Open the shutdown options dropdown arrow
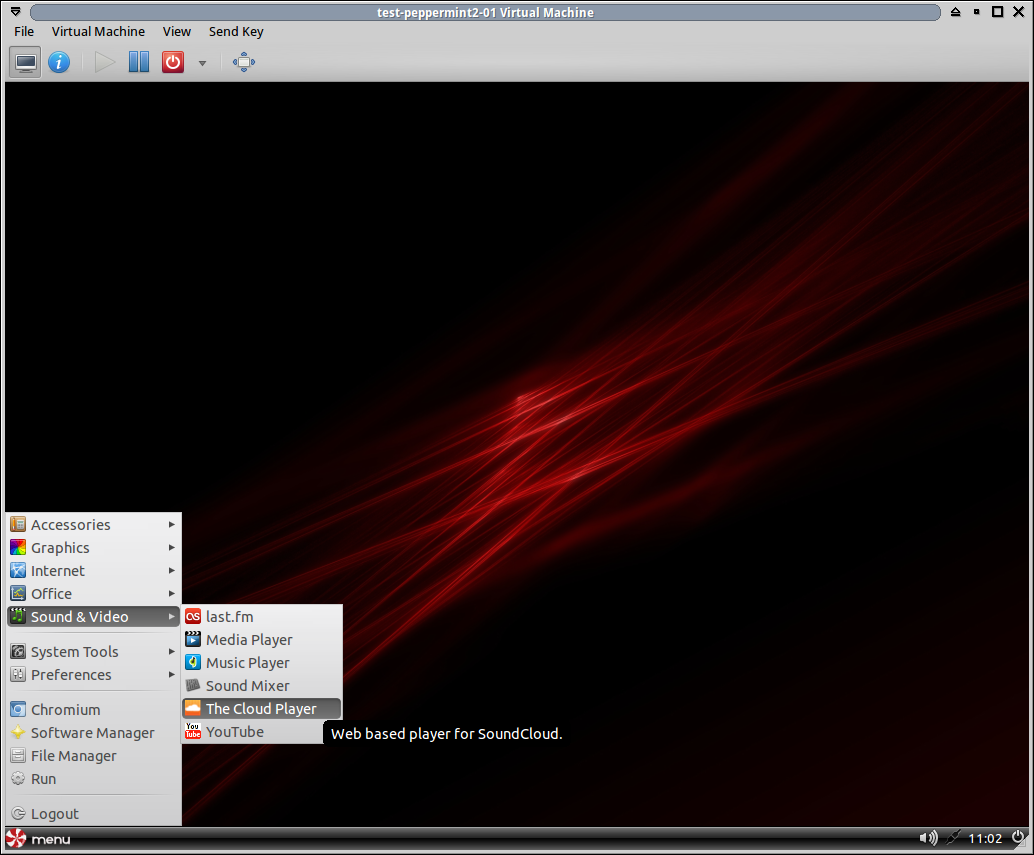 202,63
